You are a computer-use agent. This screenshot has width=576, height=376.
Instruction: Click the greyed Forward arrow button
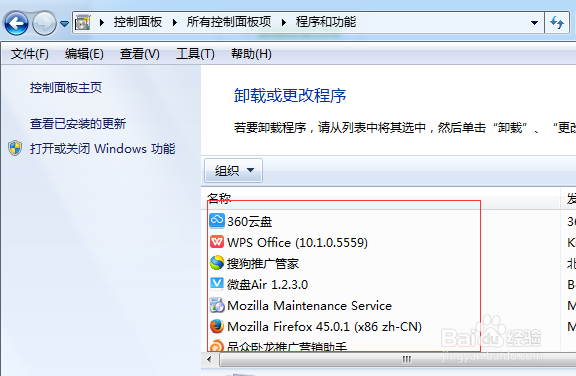(x=44, y=24)
